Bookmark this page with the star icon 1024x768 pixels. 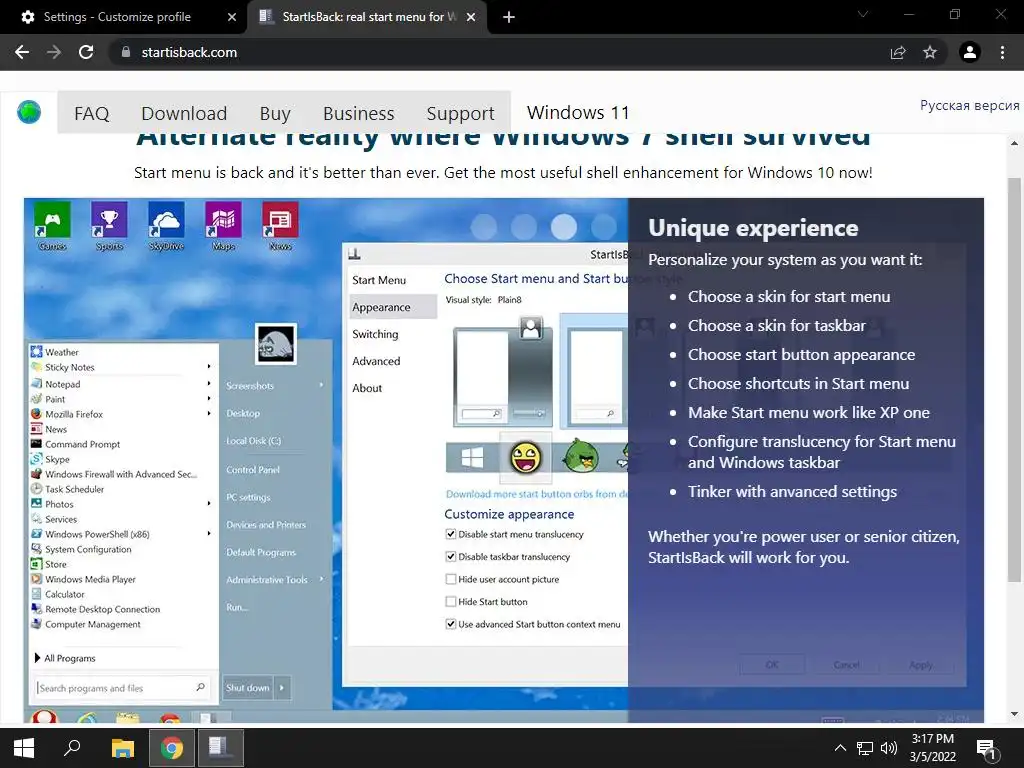pos(930,52)
